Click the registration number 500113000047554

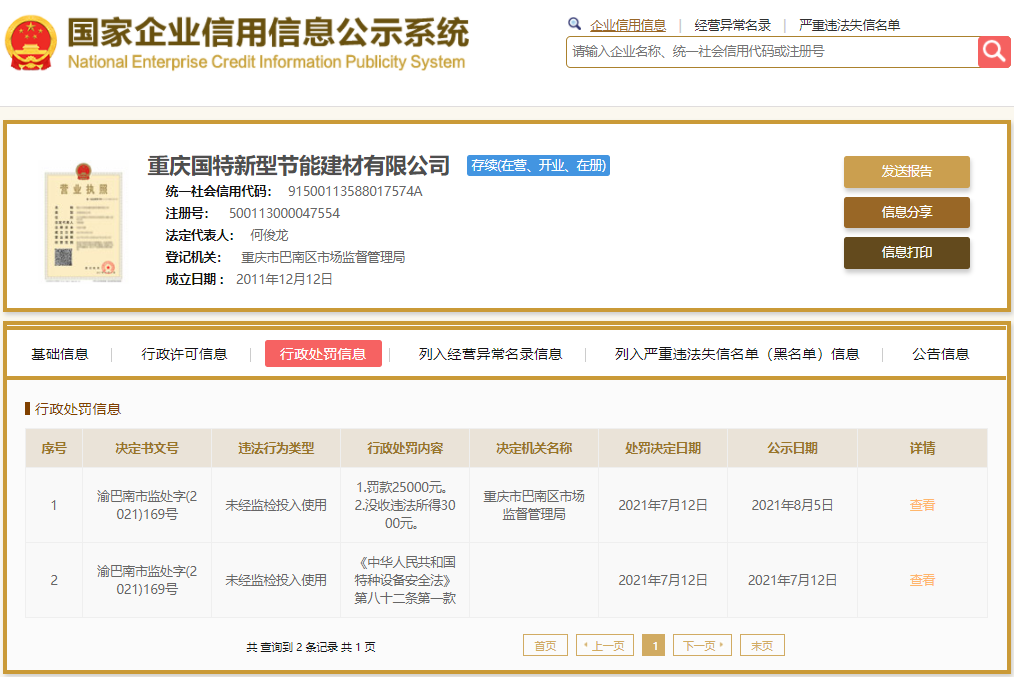(x=284, y=213)
